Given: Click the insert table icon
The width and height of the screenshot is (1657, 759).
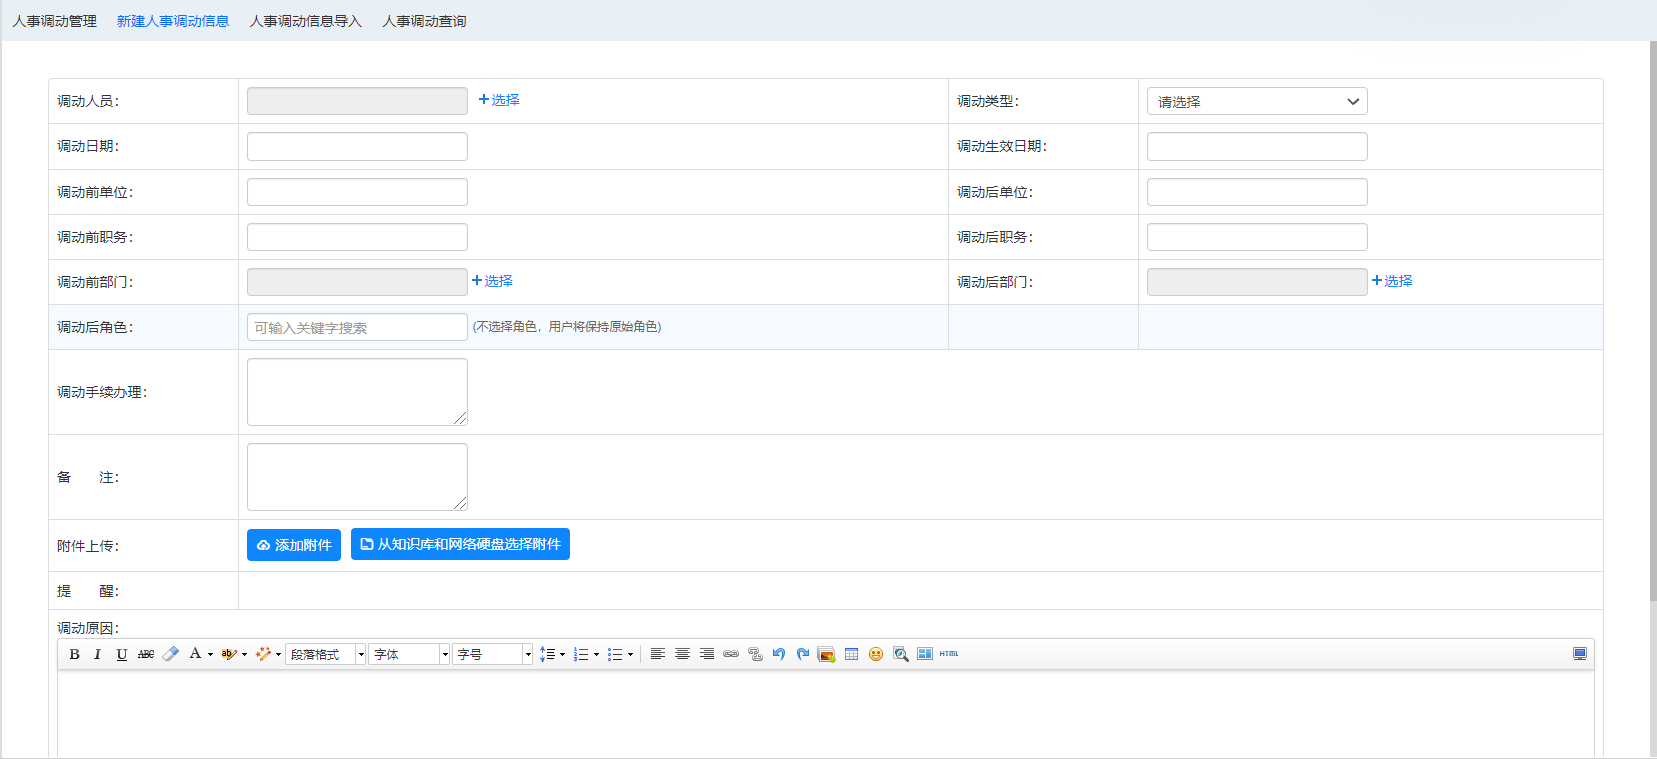Looking at the screenshot, I should 851,654.
